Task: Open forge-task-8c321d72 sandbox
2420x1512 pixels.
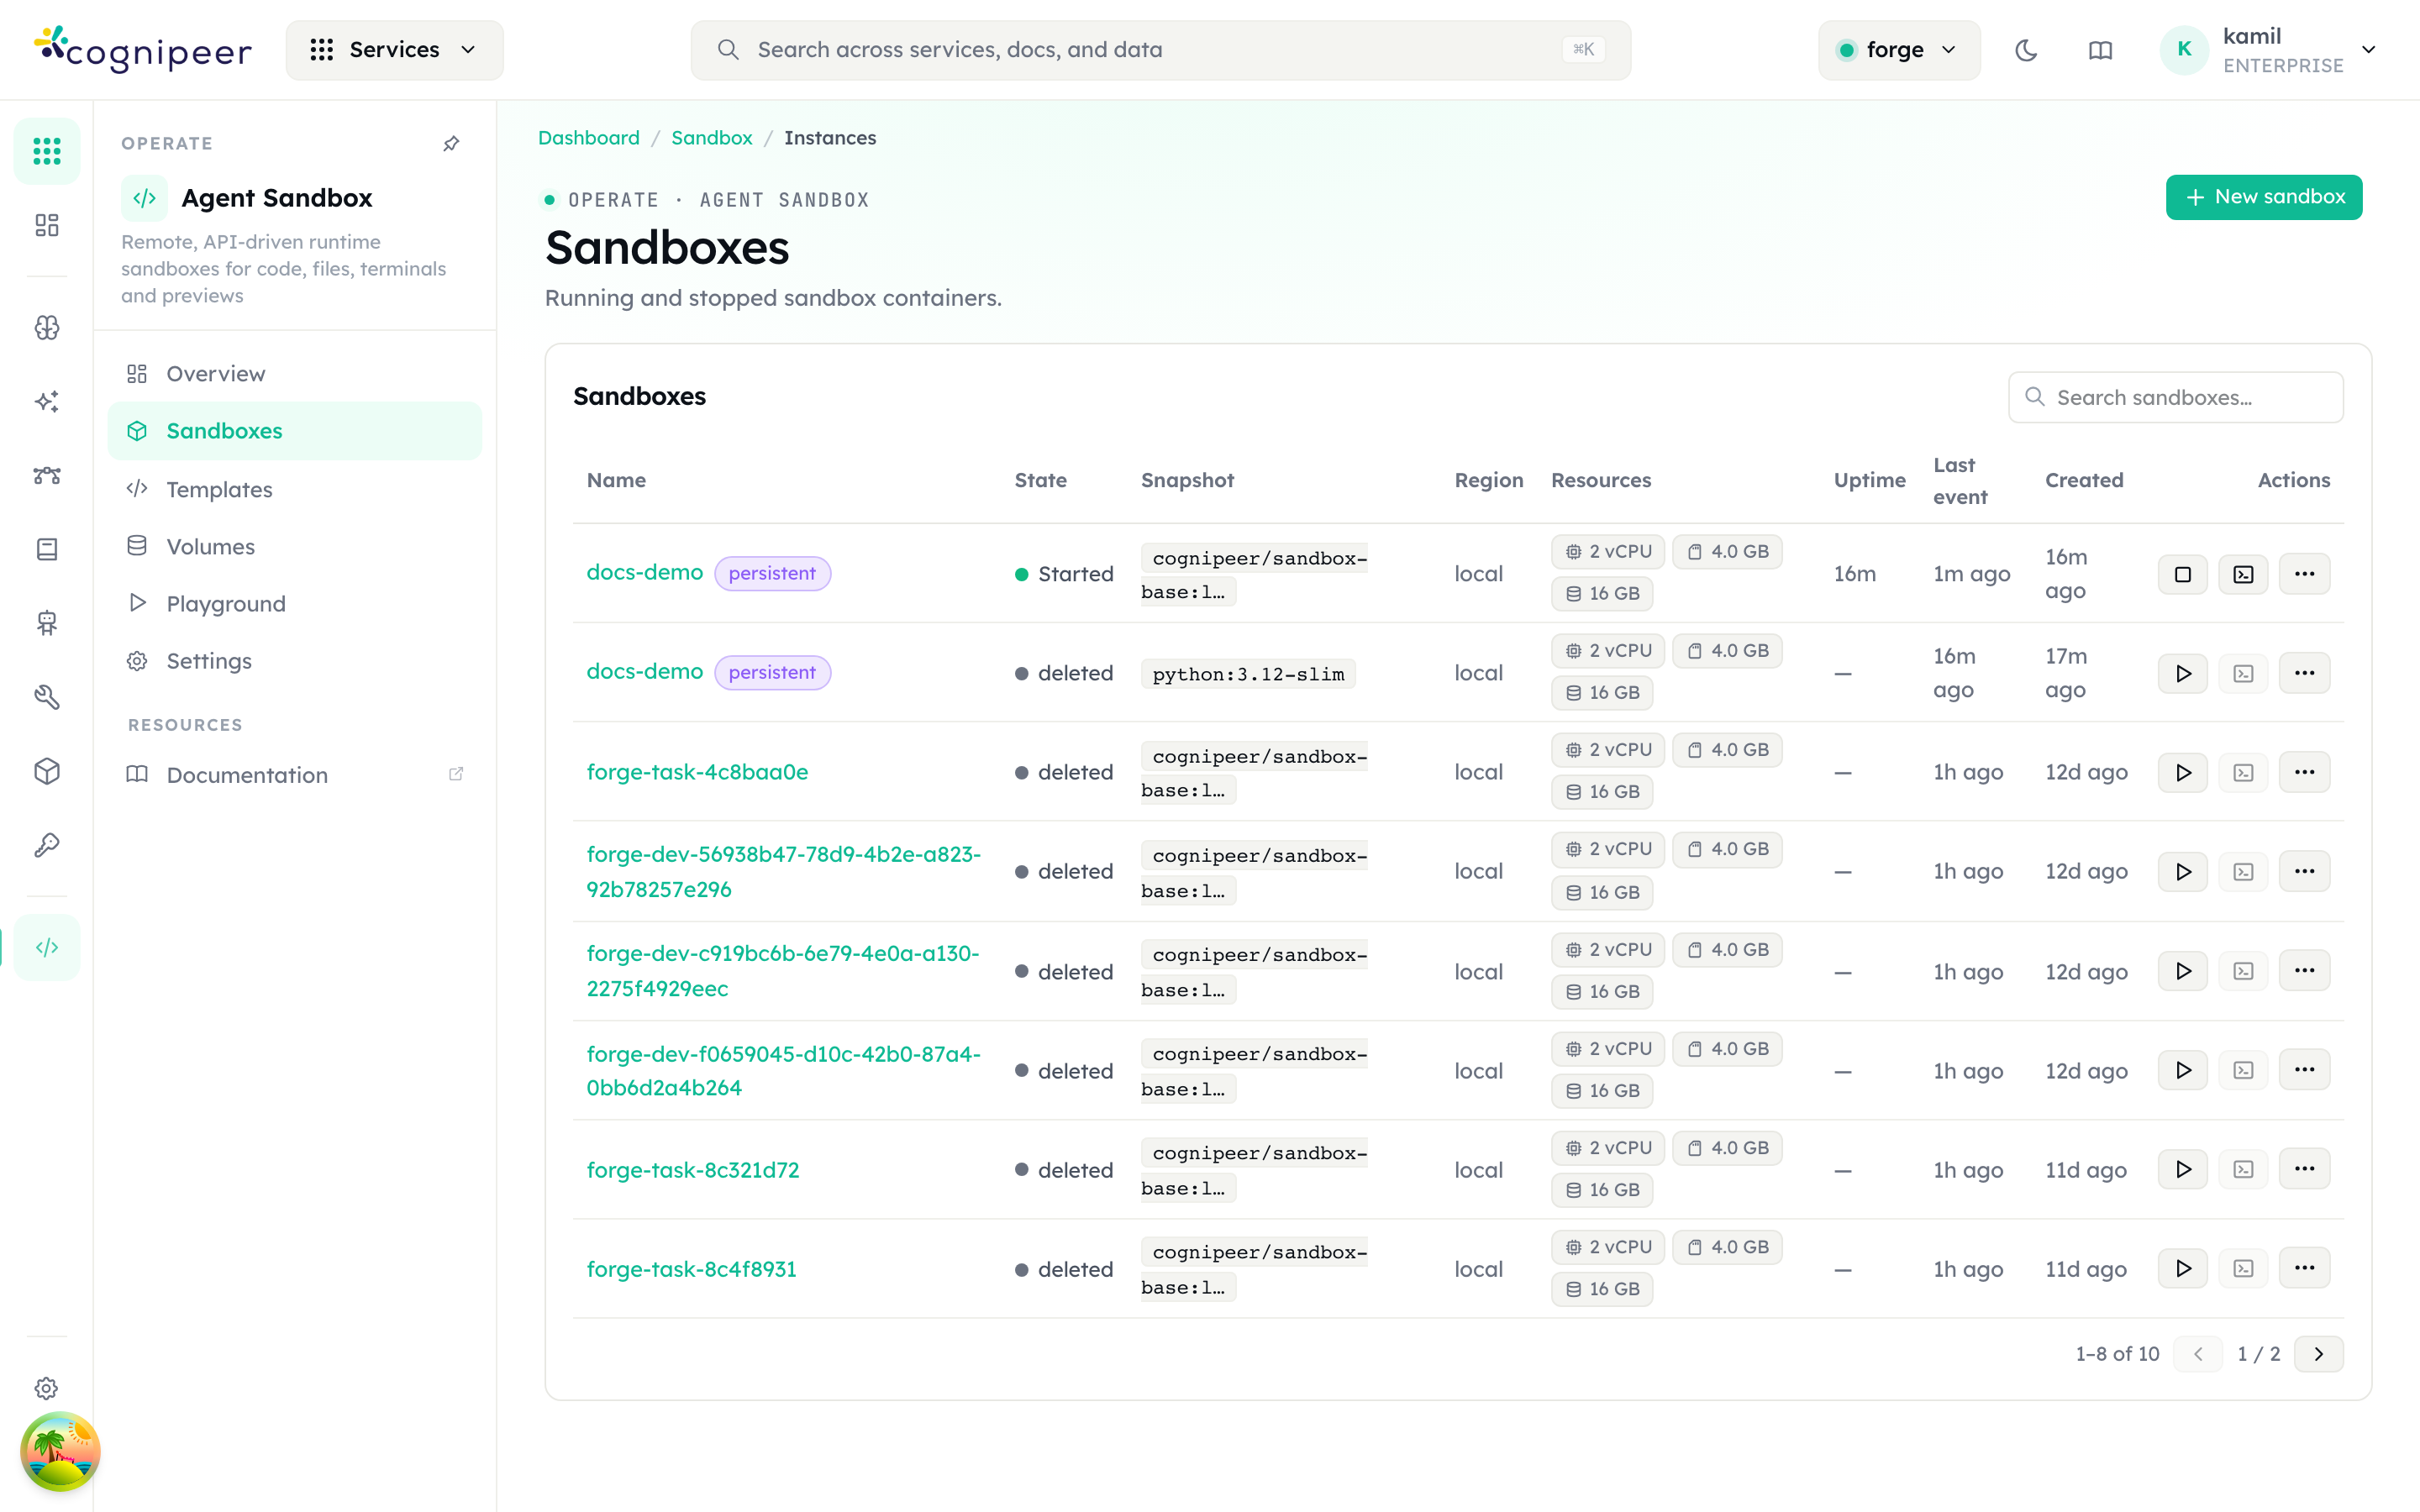Action: [692, 1170]
